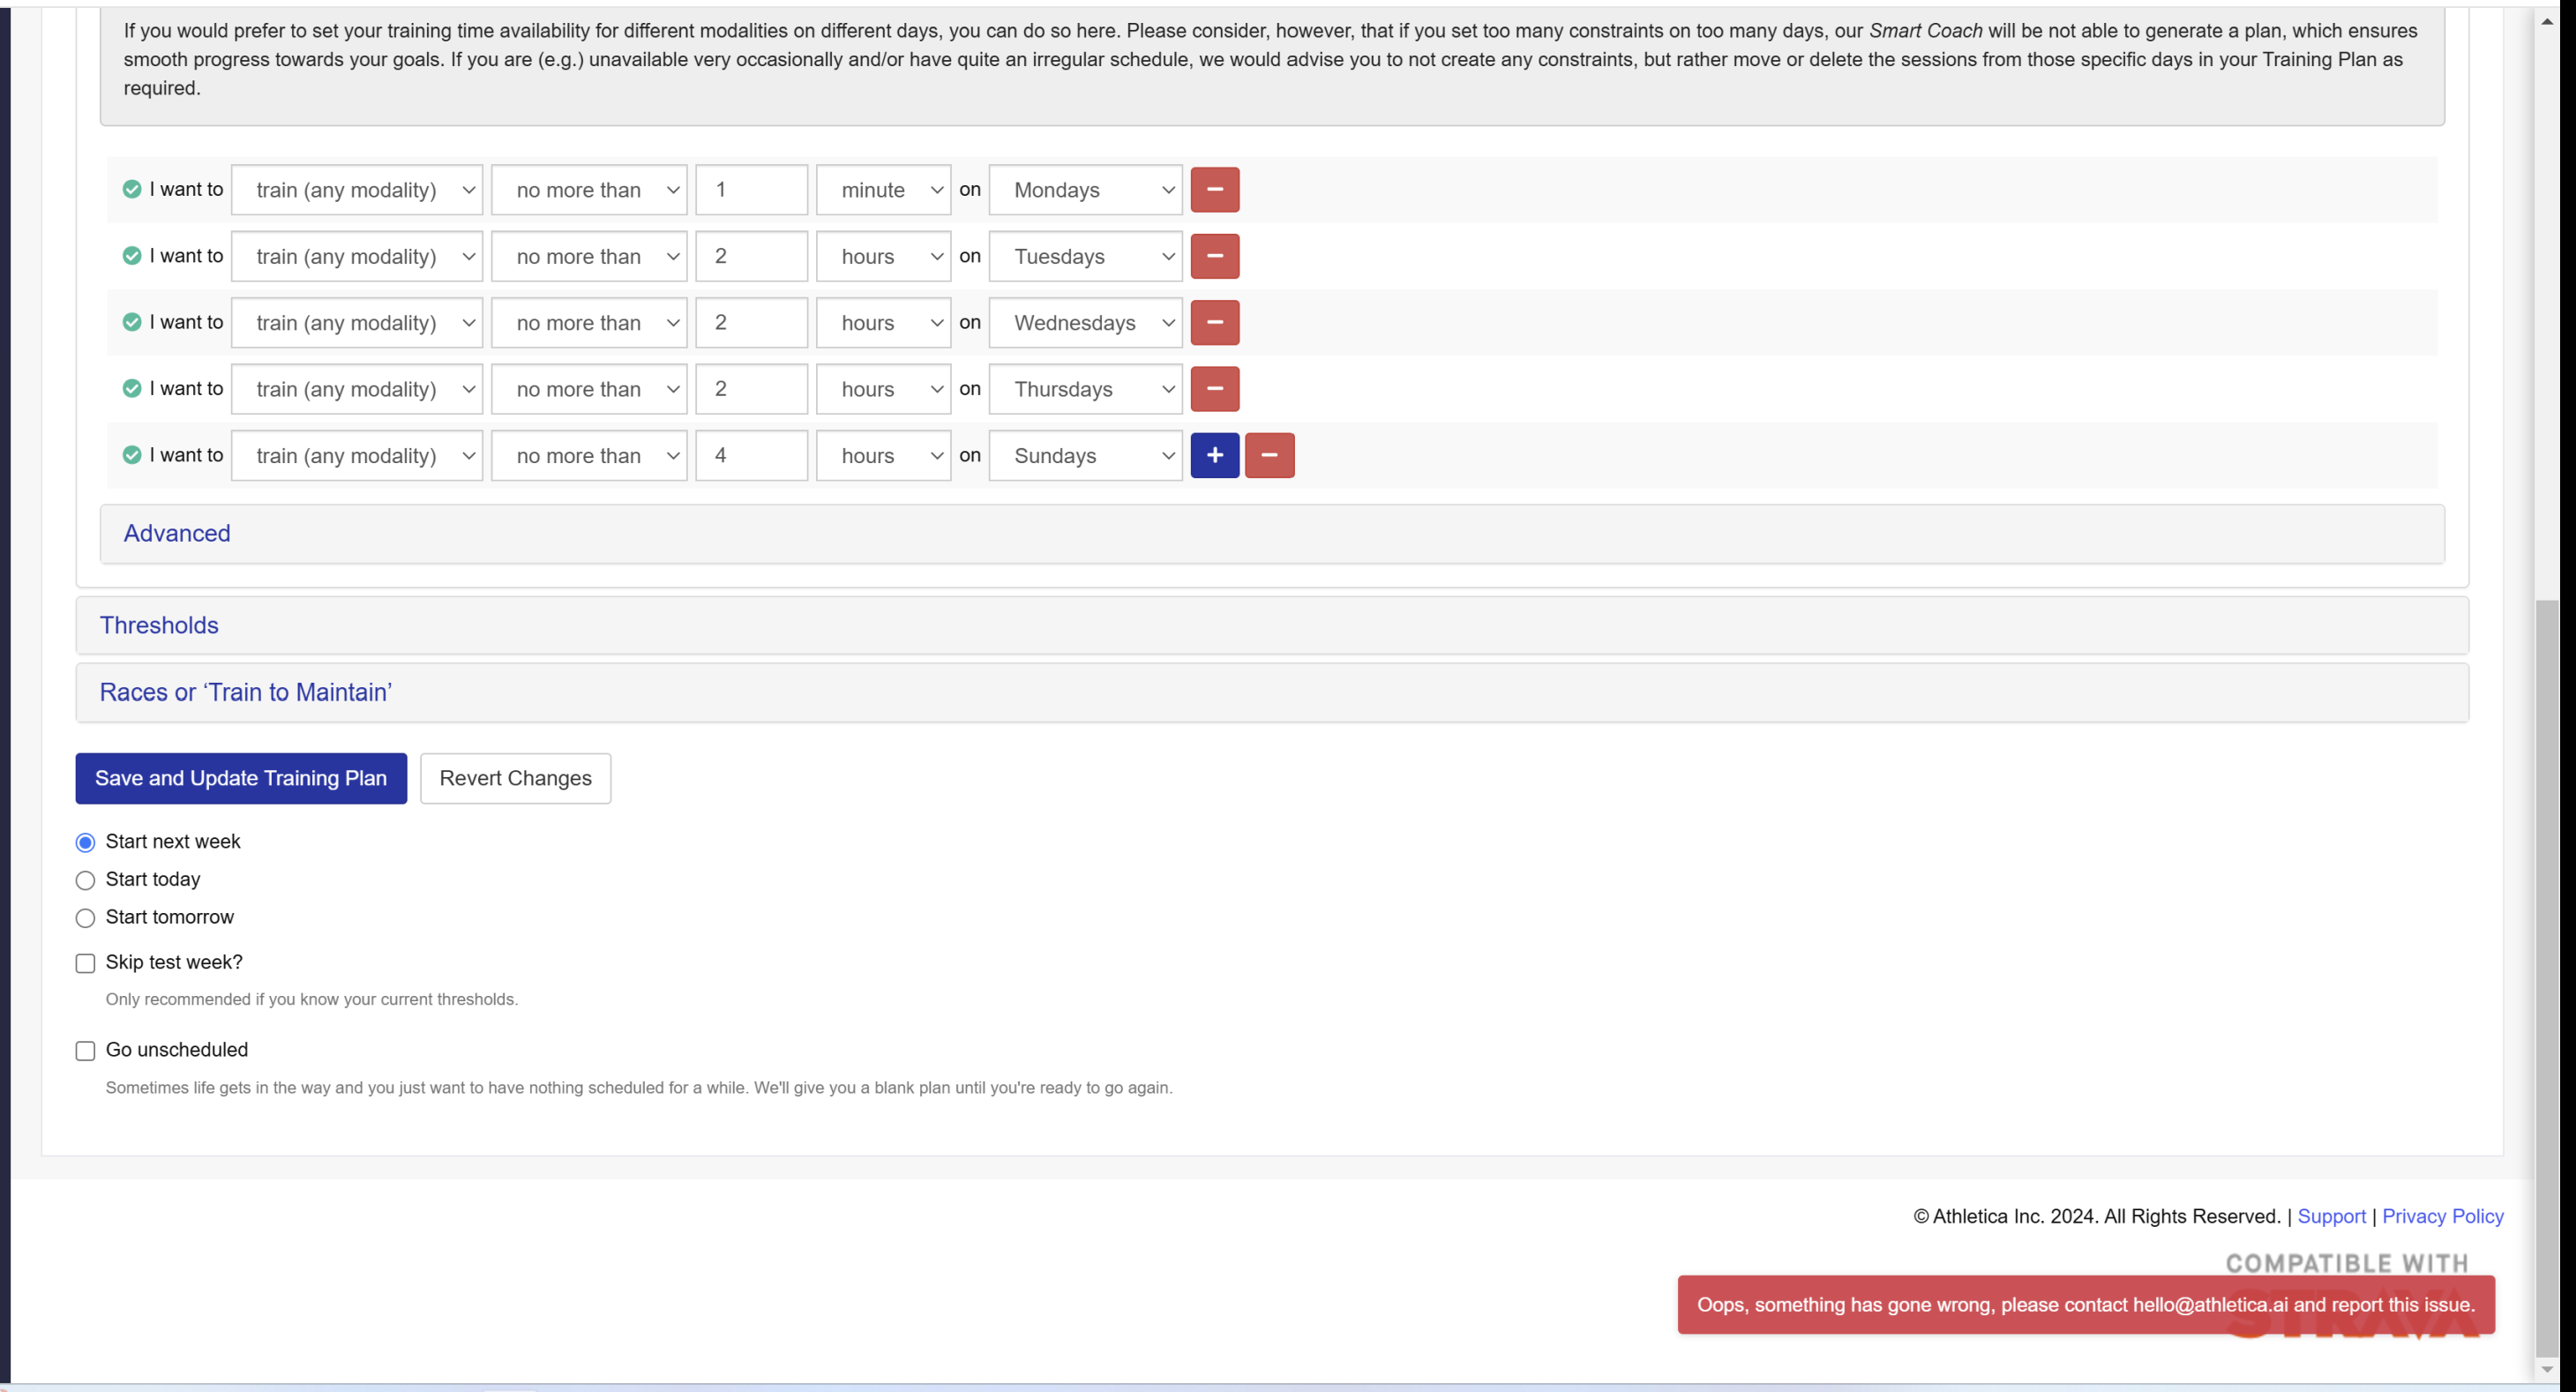Select the Start today radio option
2576x1392 pixels.
coord(86,880)
